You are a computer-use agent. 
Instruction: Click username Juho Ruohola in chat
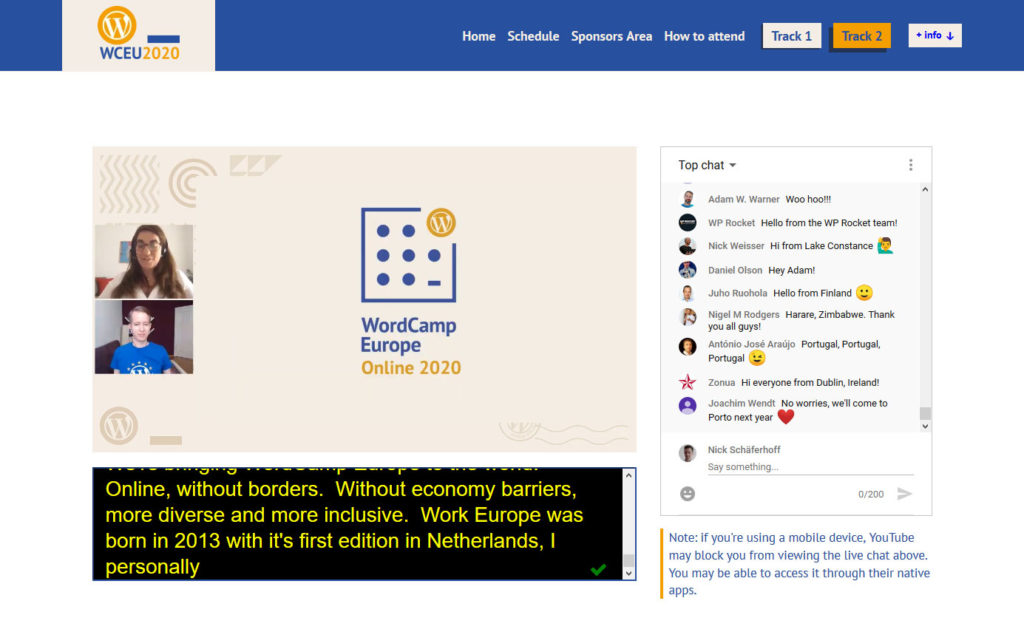[x=737, y=293]
